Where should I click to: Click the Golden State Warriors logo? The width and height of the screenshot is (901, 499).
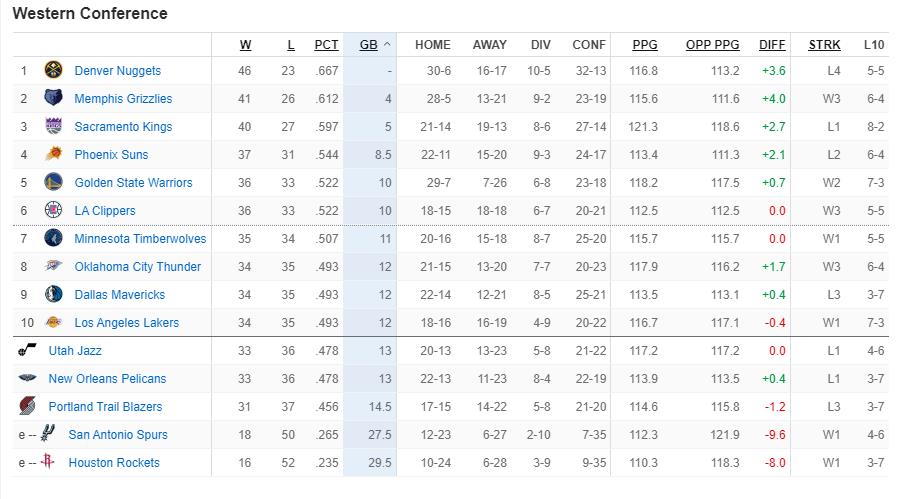pos(53,183)
